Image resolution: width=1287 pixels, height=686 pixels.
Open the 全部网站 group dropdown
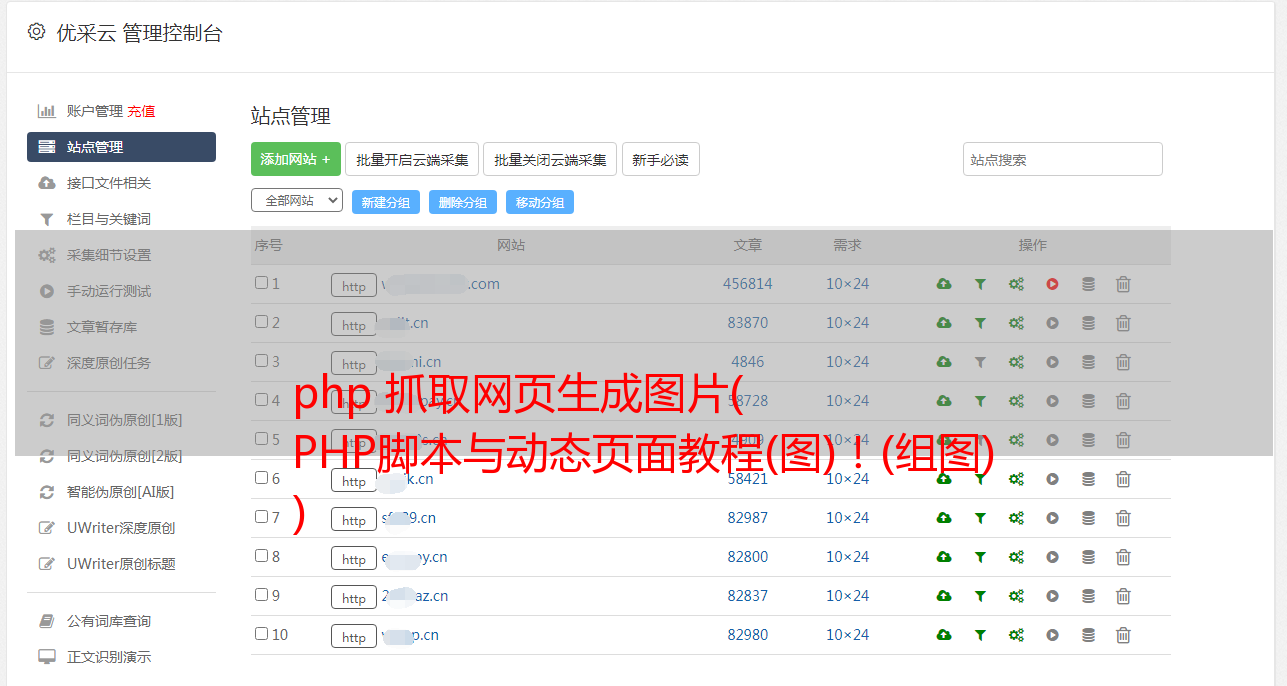pos(297,201)
